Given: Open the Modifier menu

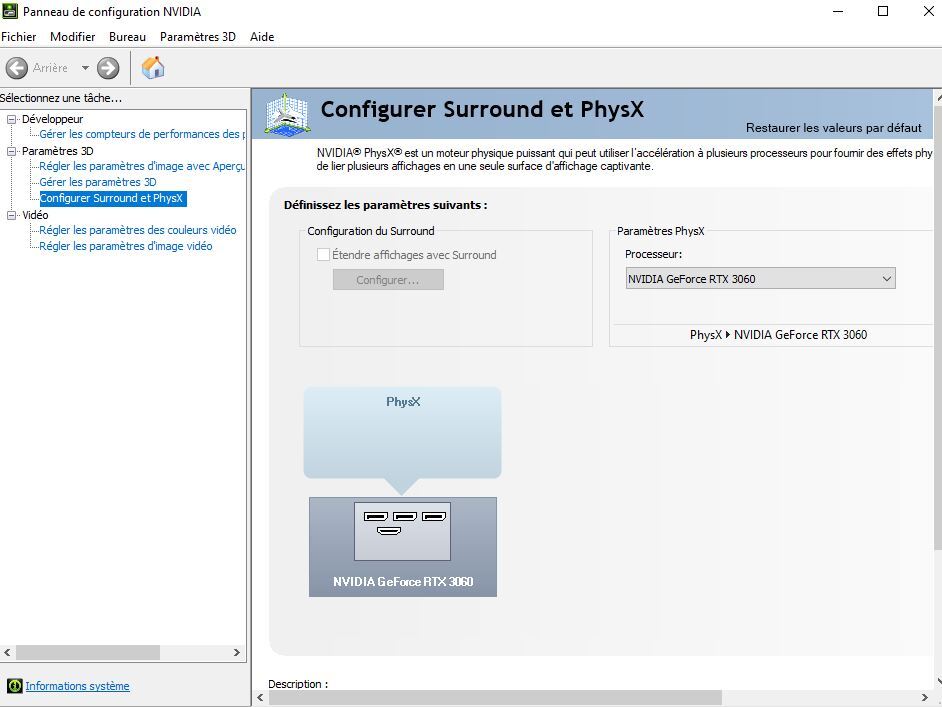Looking at the screenshot, I should [73, 37].
